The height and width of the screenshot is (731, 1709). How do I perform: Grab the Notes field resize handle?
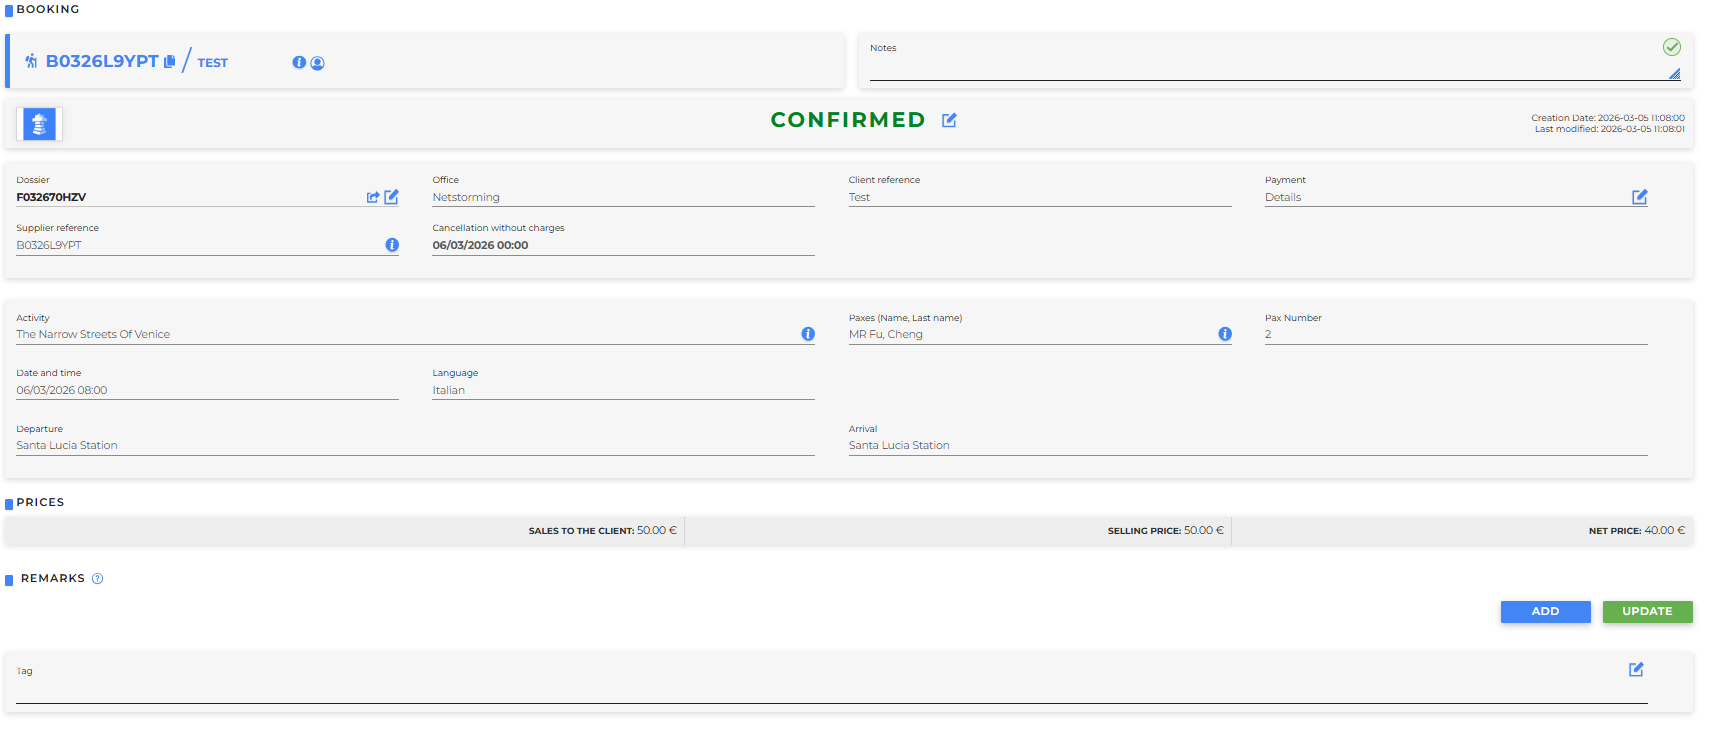click(1675, 74)
